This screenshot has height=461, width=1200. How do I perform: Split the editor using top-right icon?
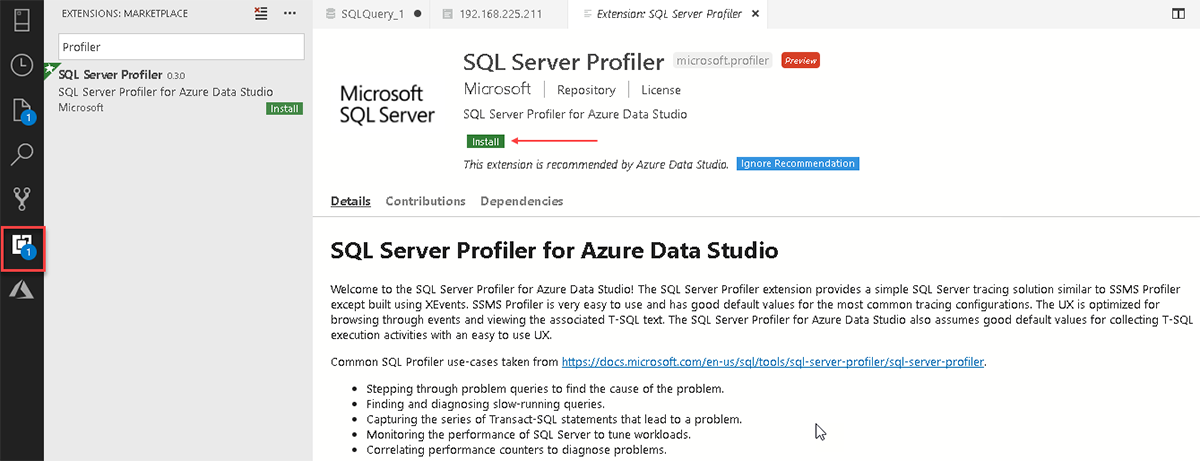coord(1178,14)
